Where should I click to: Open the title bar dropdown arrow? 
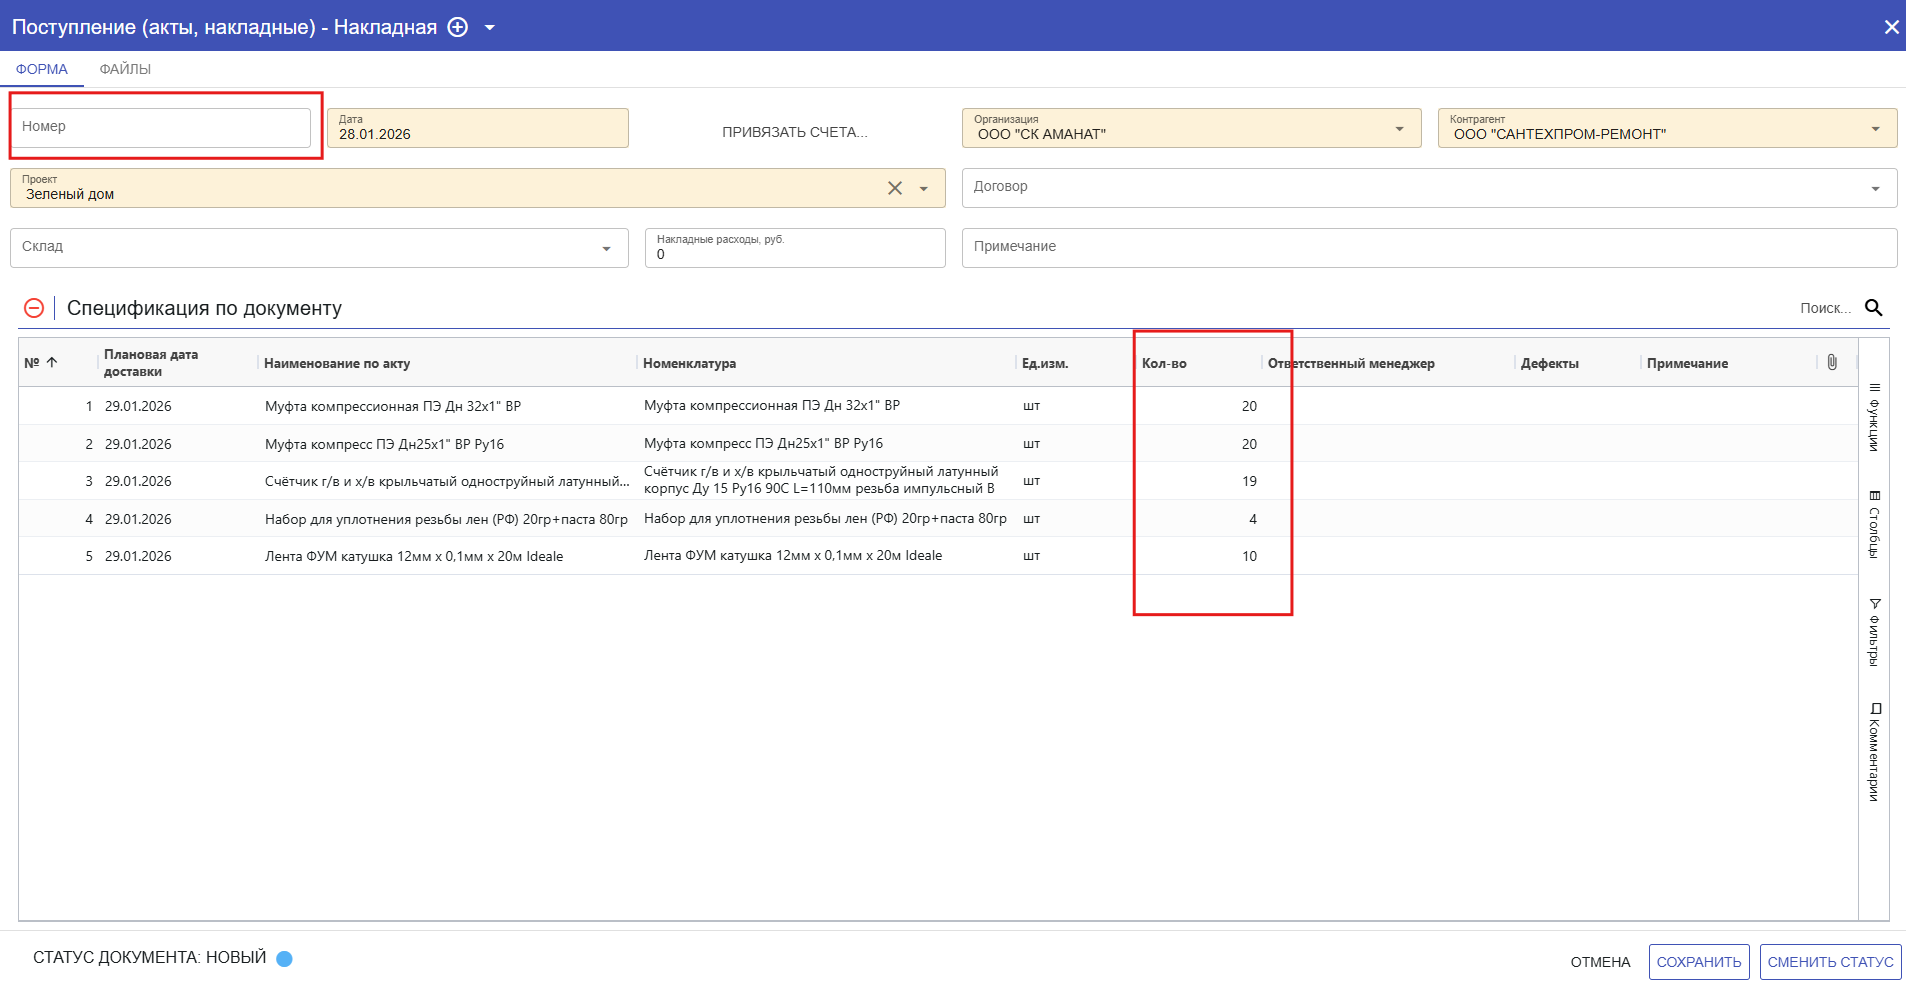pyautogui.click(x=490, y=27)
